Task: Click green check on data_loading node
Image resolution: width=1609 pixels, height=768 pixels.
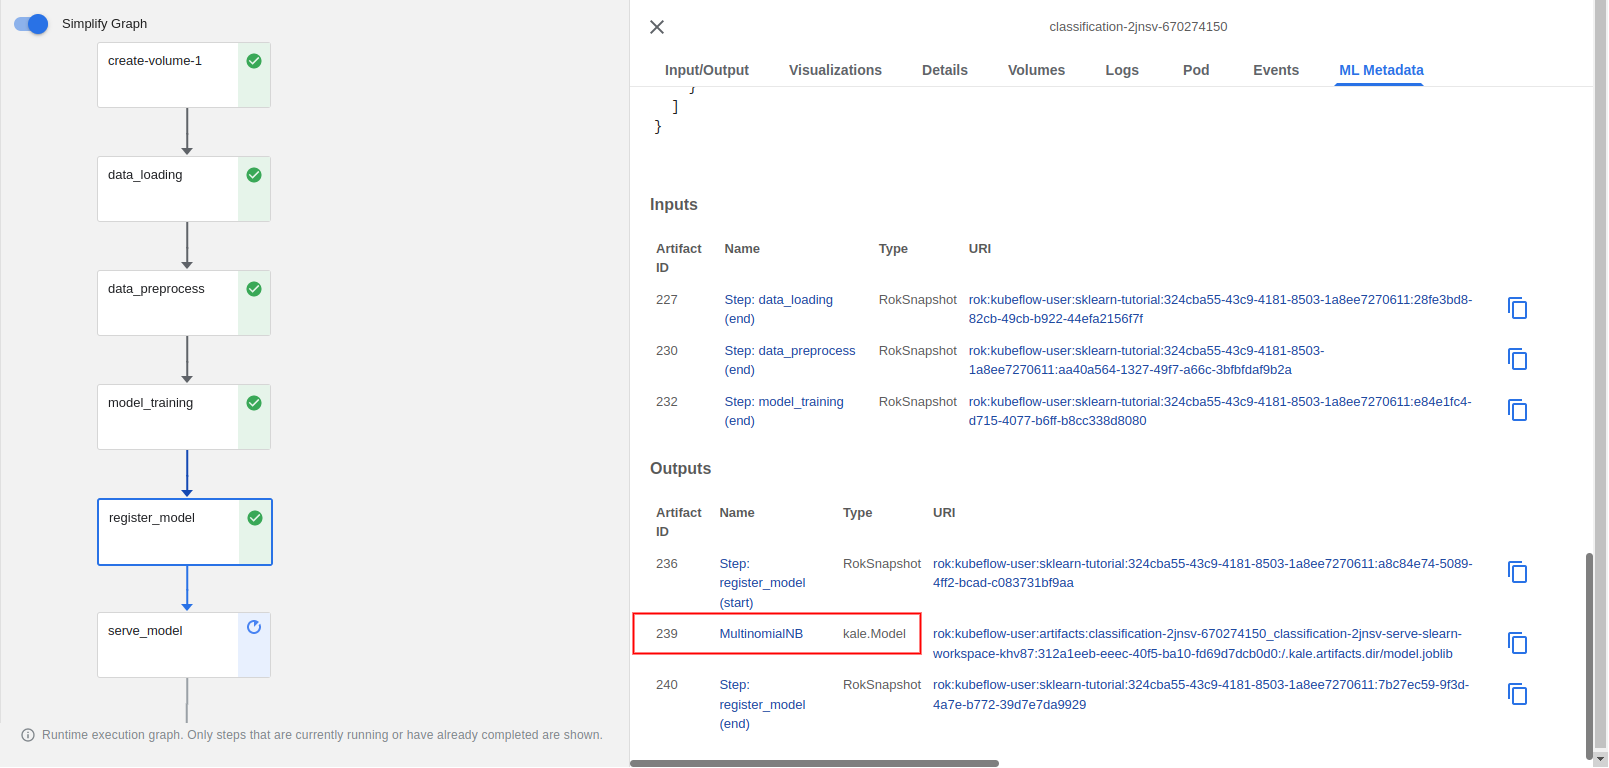Action: [254, 175]
